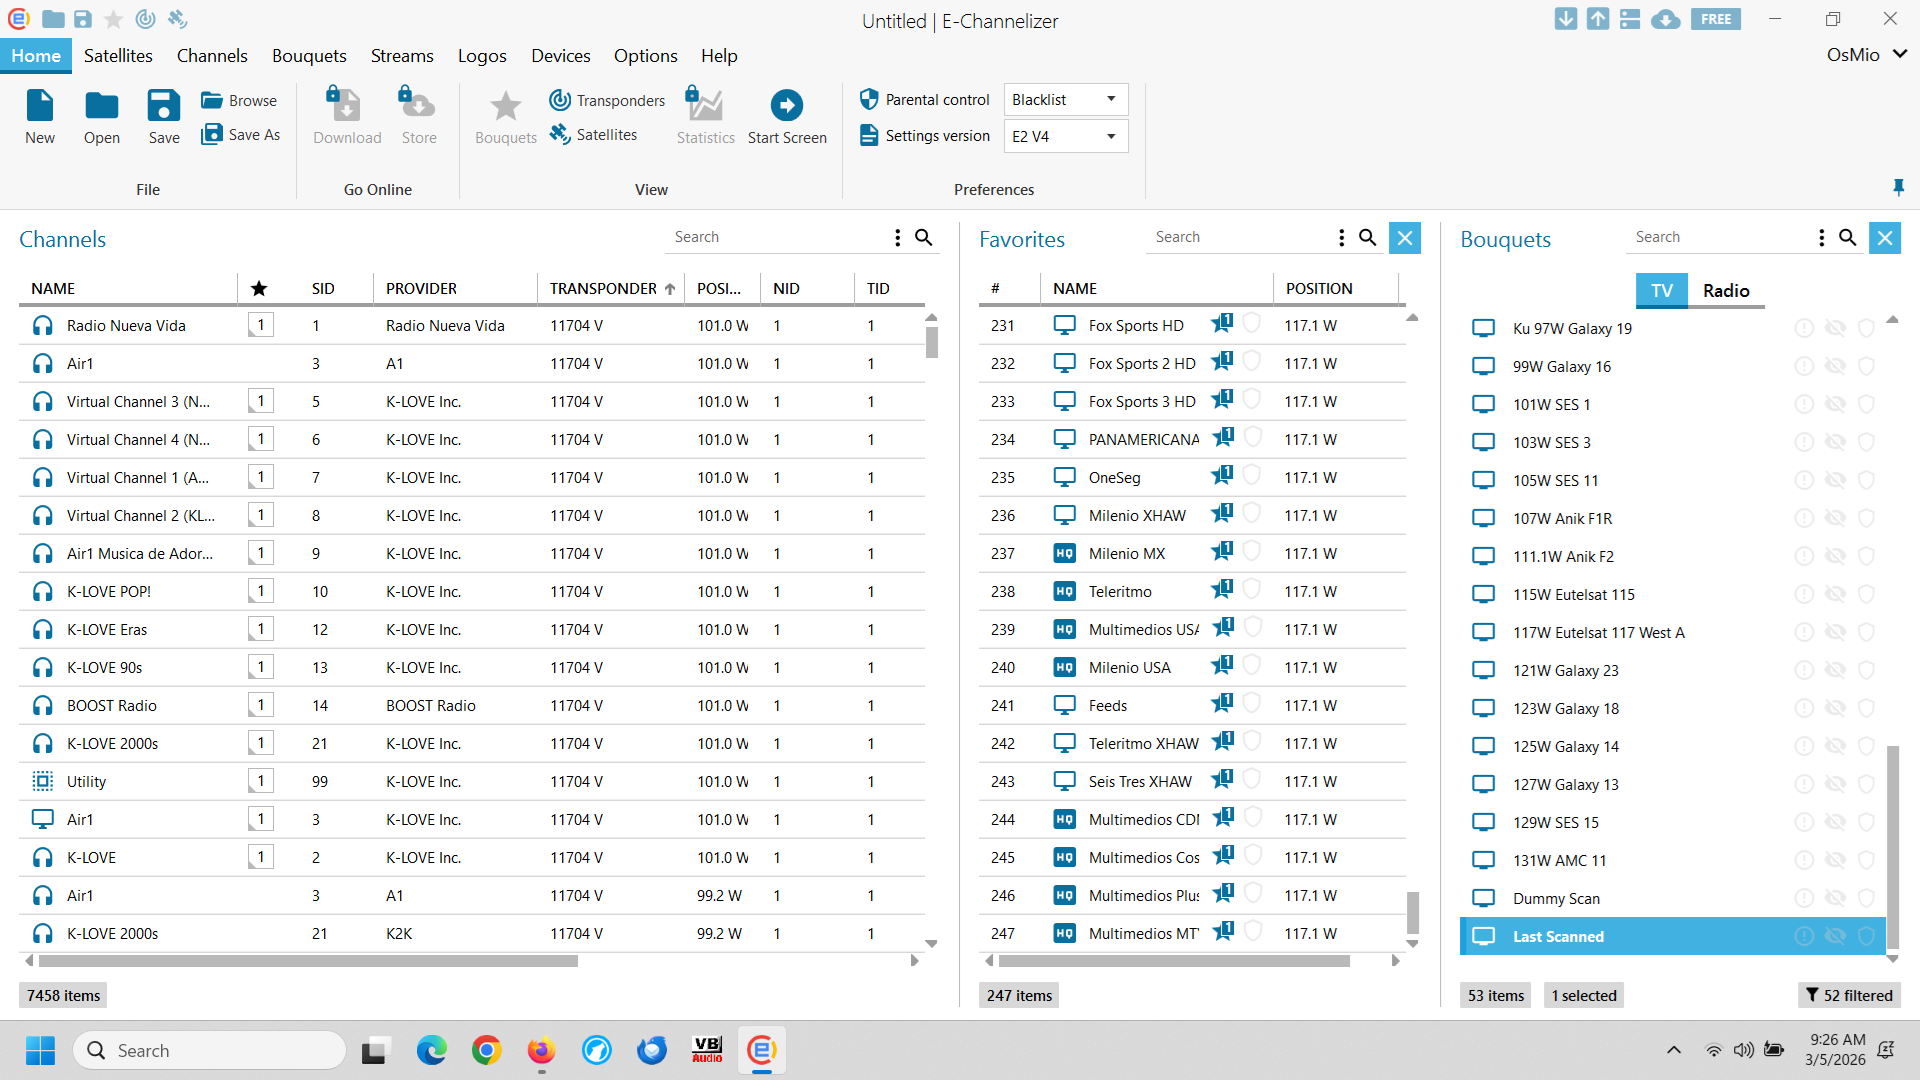Viewport: 1920px width, 1080px height.
Task: Switch the Bouquets panel to the Radio tab
Action: (1726, 290)
